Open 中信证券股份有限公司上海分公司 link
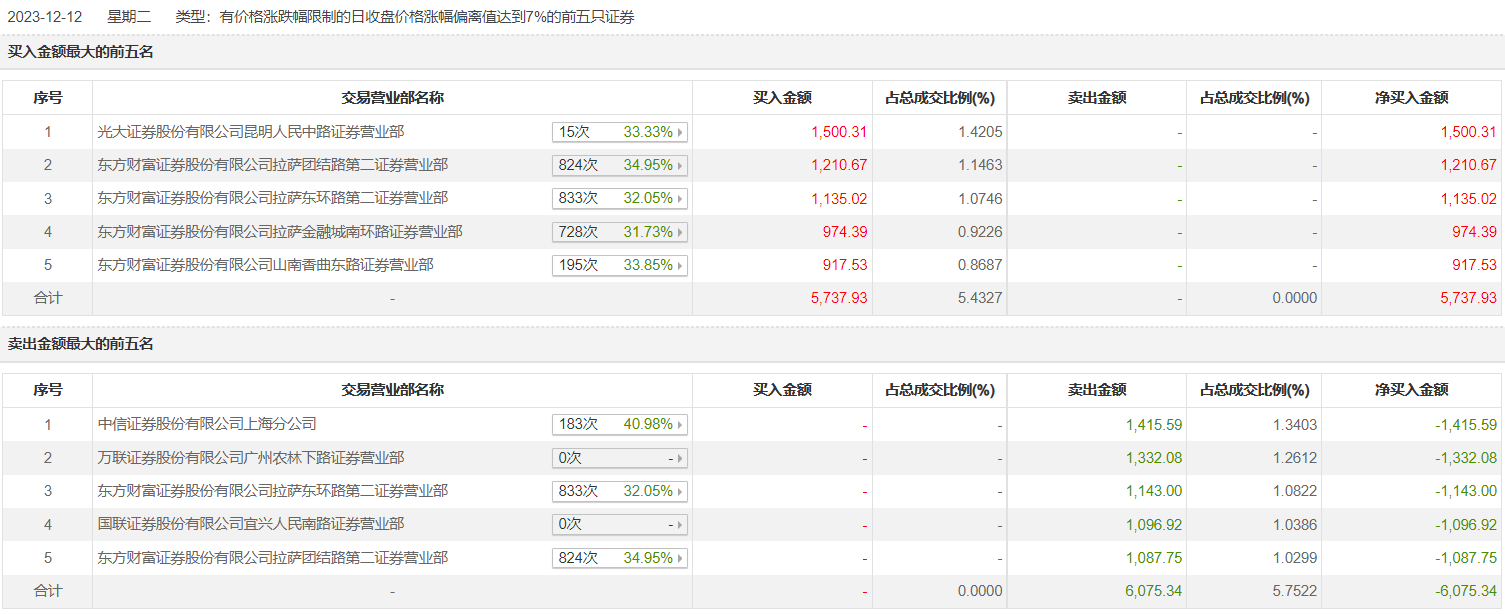Screen dimensions: 1505x614 207,425
